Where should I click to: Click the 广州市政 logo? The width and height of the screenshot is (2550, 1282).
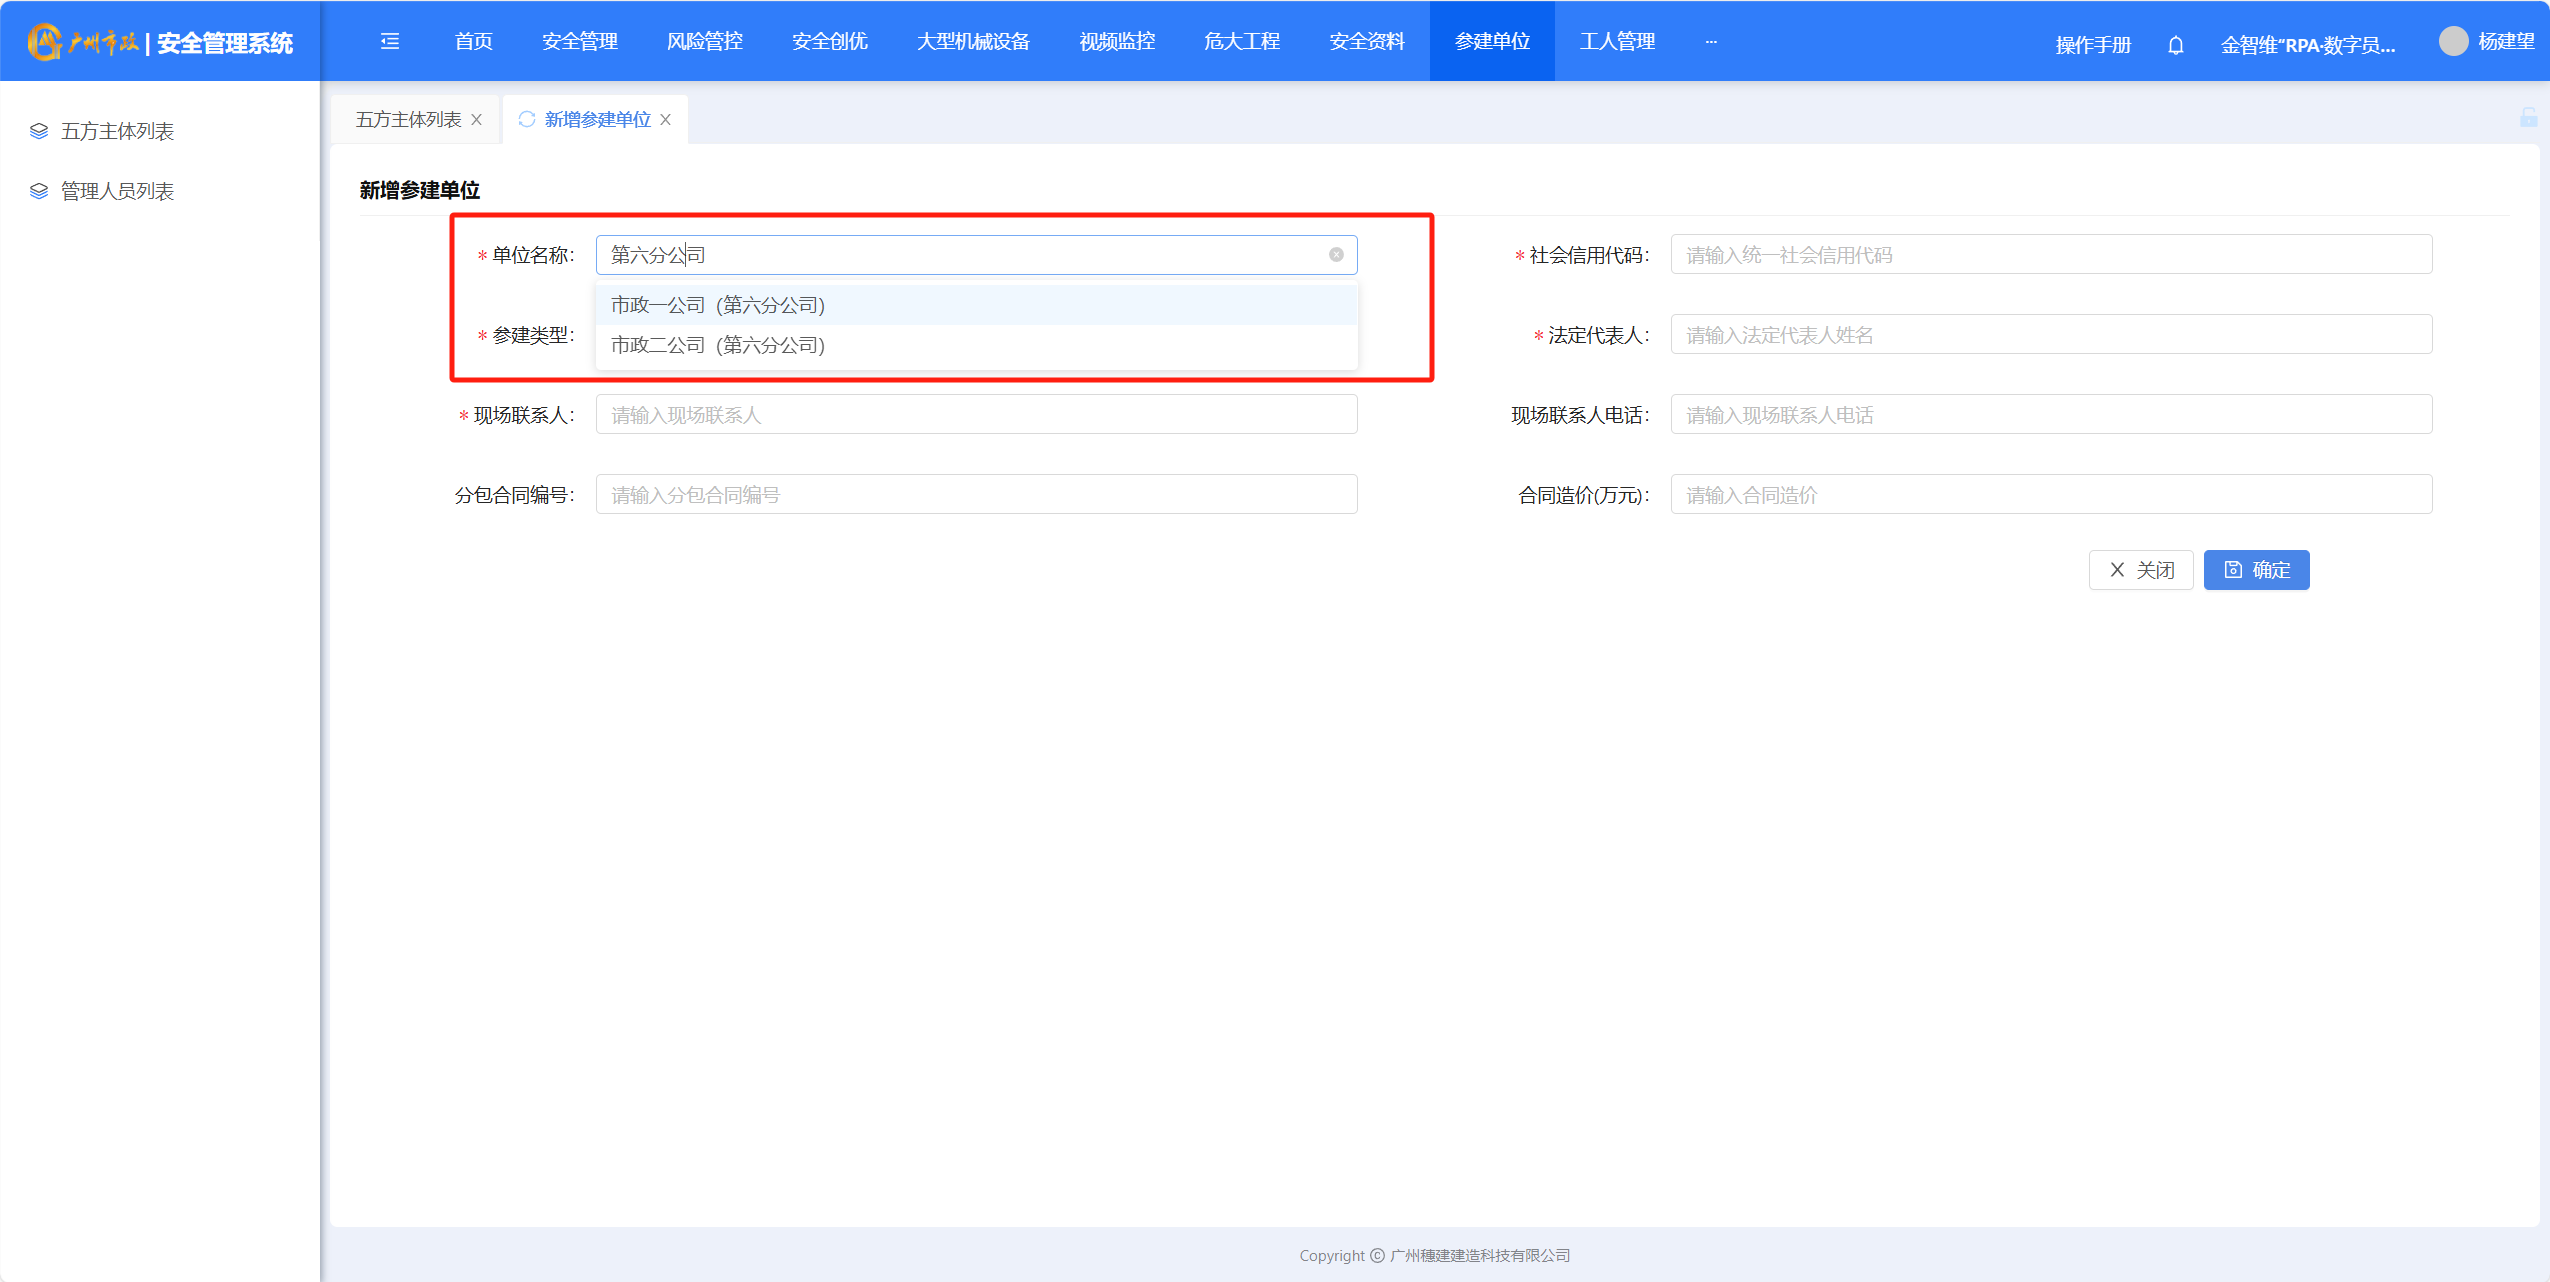point(85,42)
